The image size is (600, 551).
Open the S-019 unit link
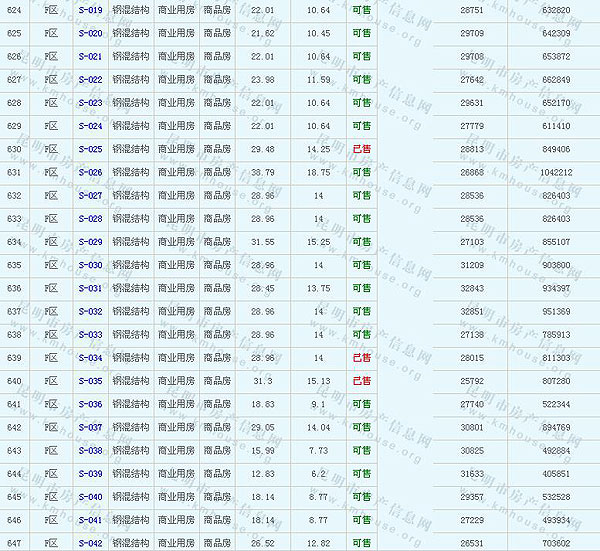click(90, 10)
